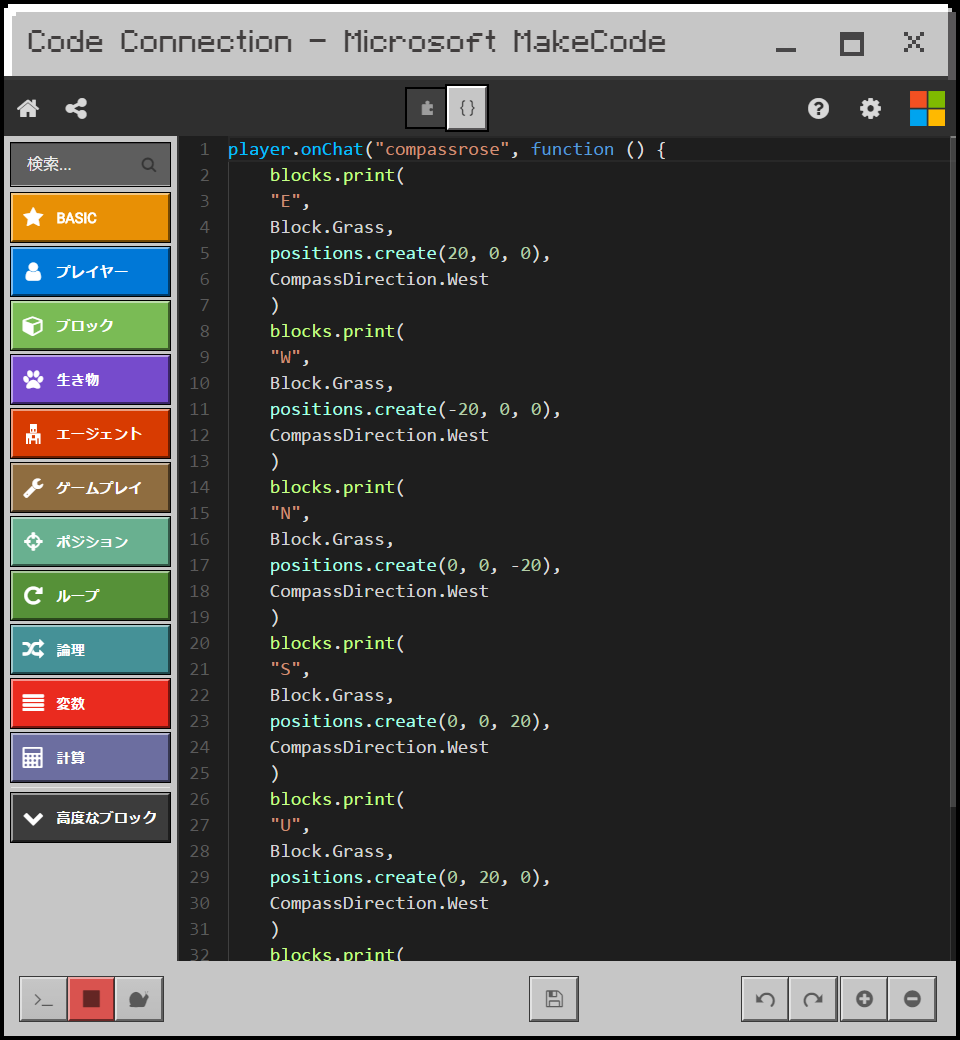Viewport: 960px width, 1040px height.
Task: Open the 生き物 category
Action: (x=90, y=379)
